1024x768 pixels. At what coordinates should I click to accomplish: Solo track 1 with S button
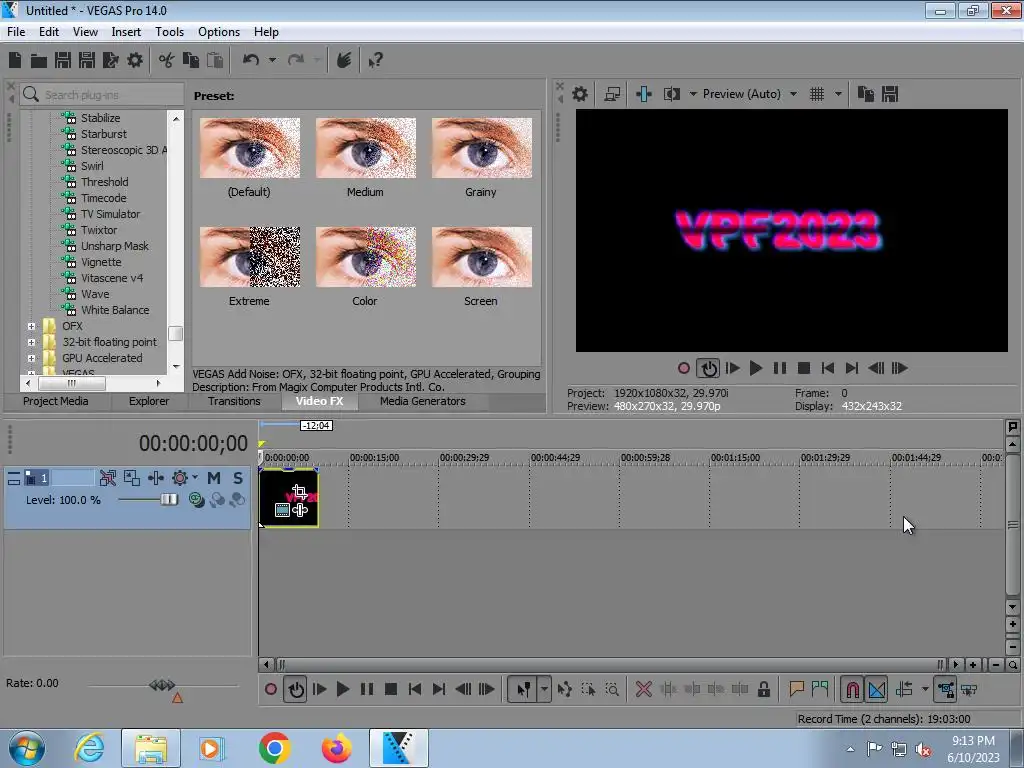tap(238, 478)
